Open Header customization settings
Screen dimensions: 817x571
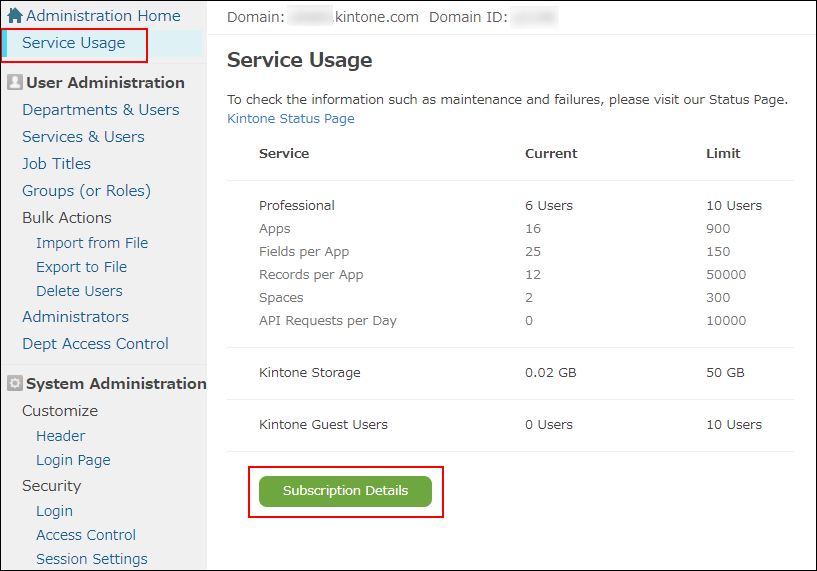[x=60, y=436]
